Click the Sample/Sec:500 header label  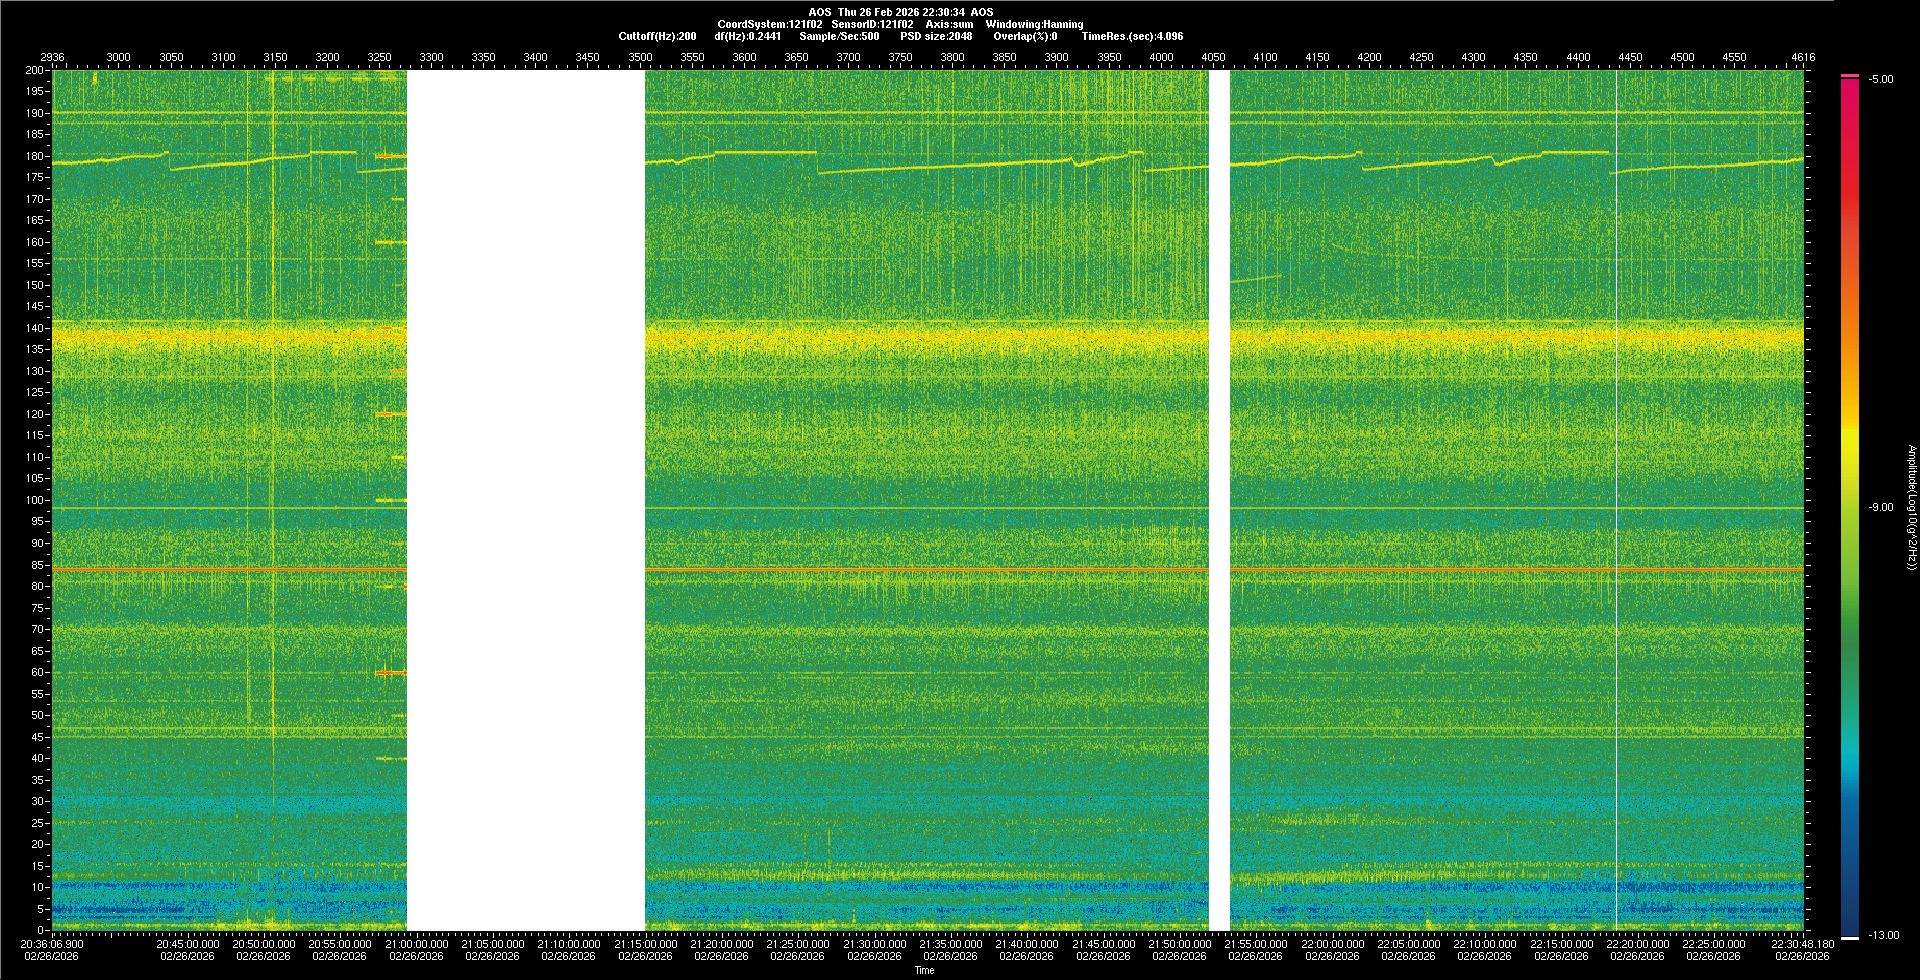[x=839, y=36]
